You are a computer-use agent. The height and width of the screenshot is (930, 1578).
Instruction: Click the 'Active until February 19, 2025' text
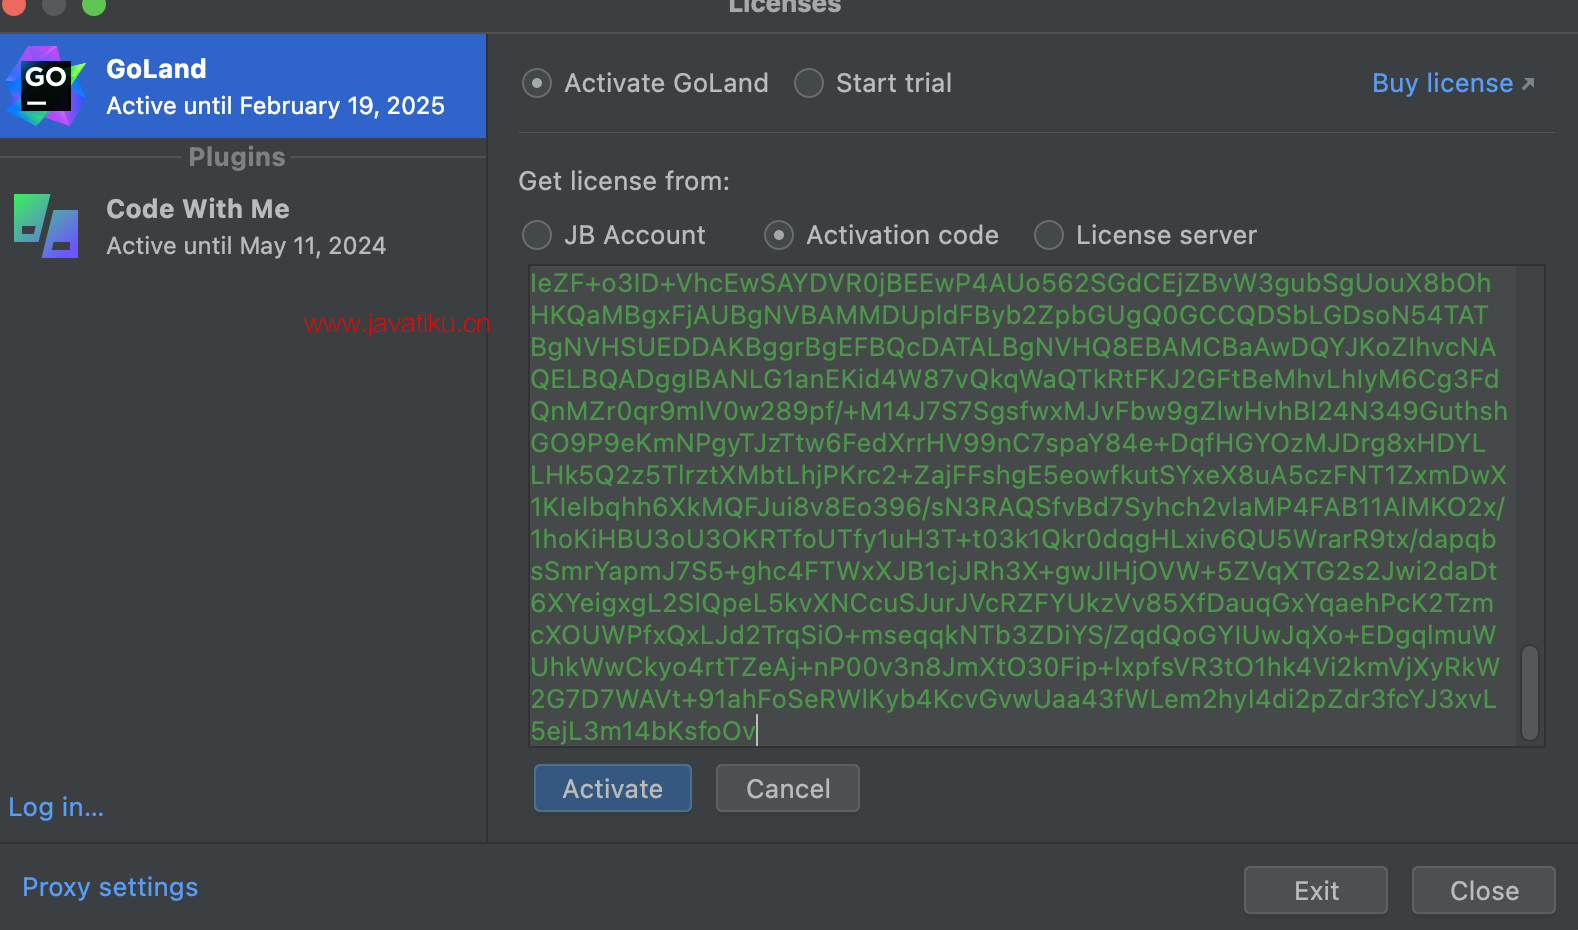[x=275, y=106]
